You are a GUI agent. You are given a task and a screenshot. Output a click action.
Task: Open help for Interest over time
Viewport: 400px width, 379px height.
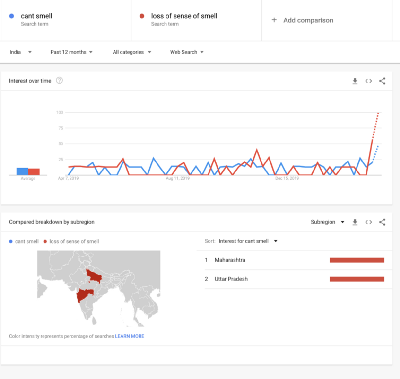59,81
